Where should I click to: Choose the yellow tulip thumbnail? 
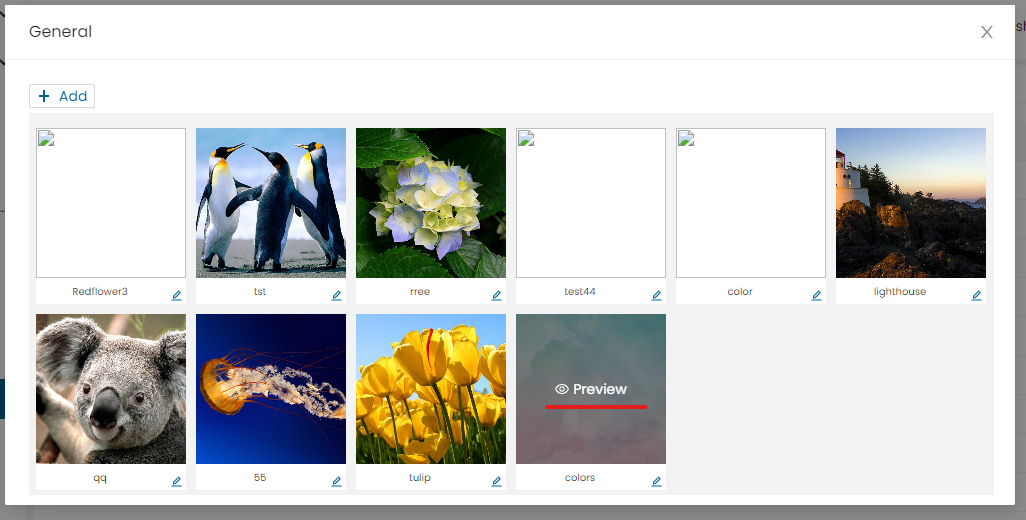coord(431,389)
